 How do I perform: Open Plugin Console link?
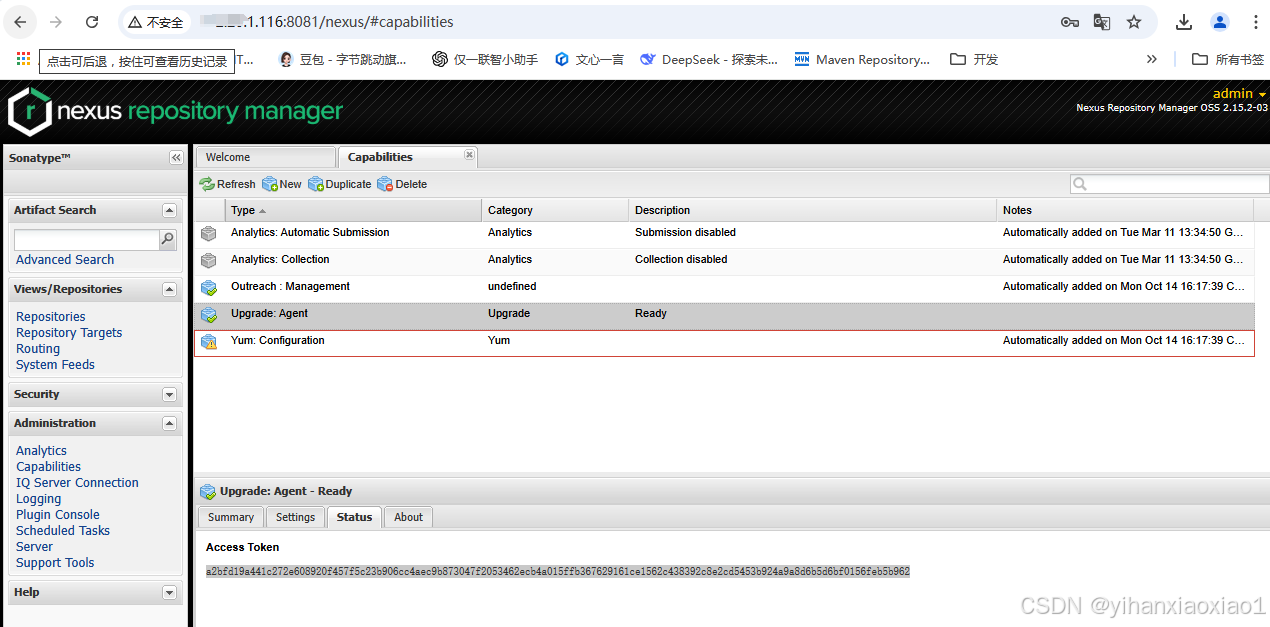(58, 515)
